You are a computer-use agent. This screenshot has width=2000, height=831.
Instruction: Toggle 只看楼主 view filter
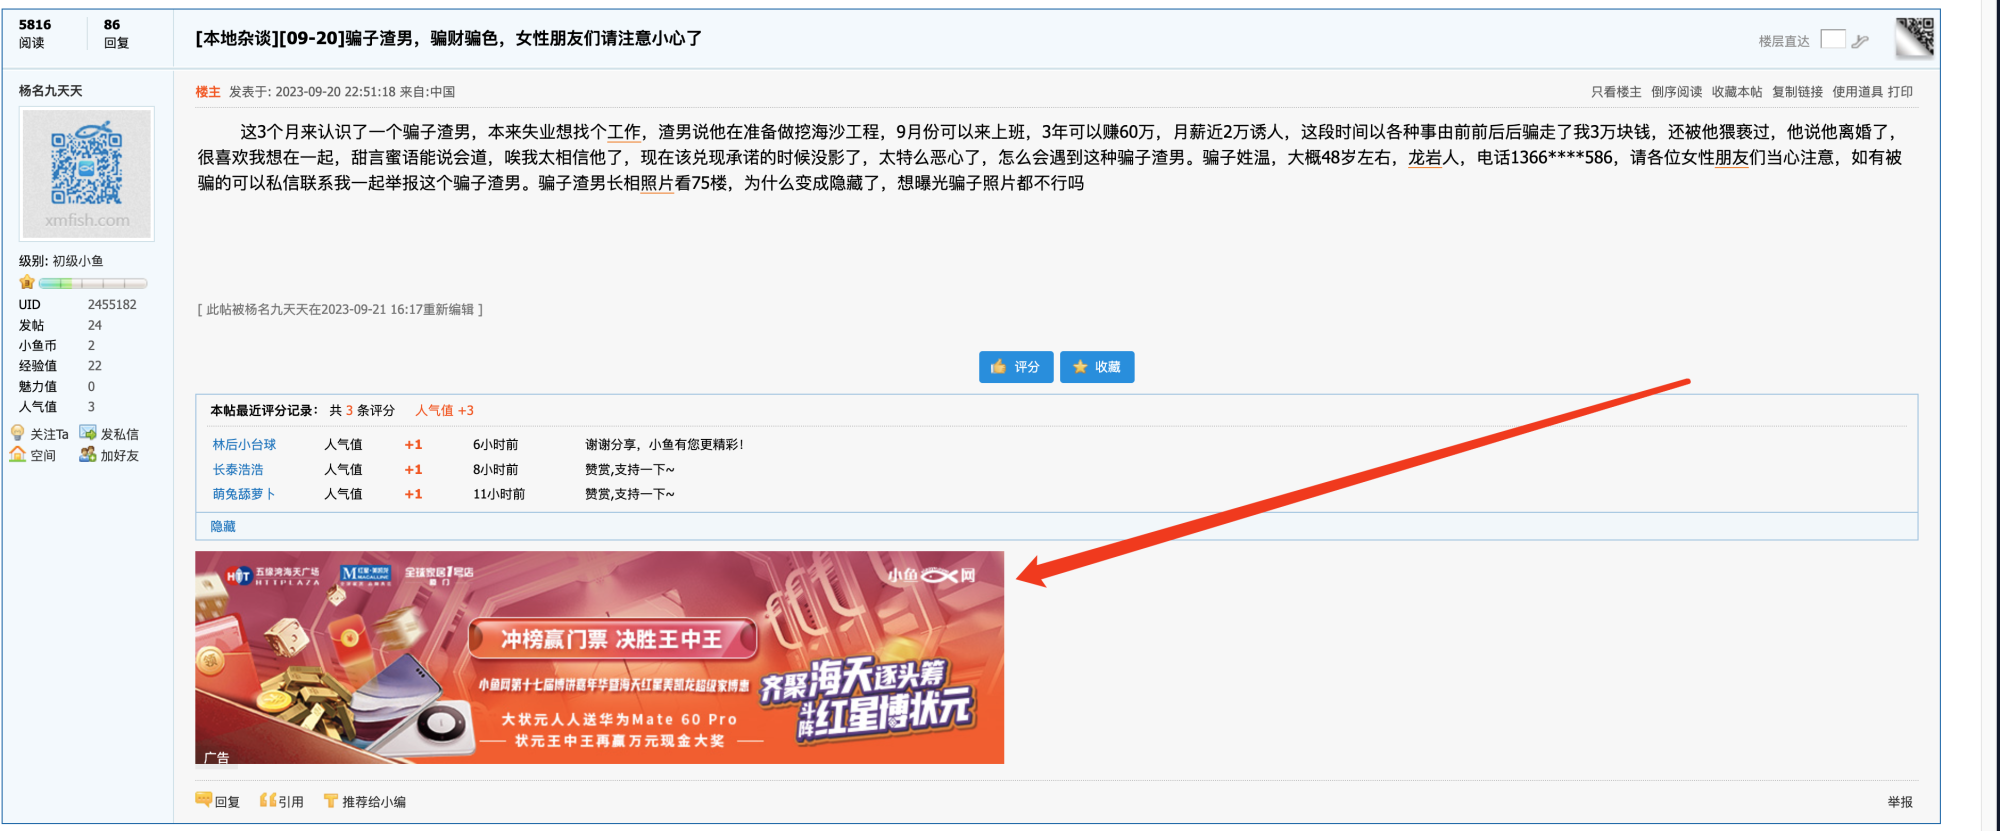point(1616,92)
